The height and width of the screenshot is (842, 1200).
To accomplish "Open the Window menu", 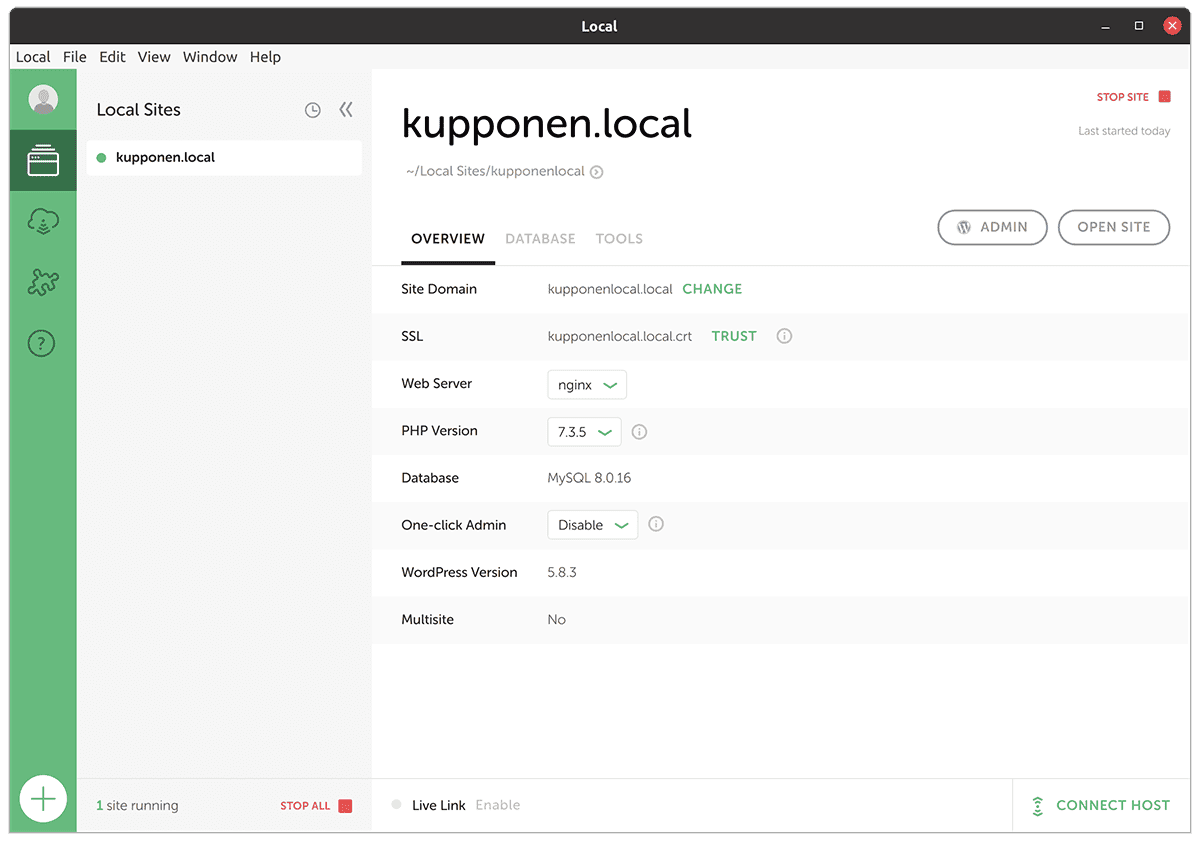I will (x=210, y=57).
